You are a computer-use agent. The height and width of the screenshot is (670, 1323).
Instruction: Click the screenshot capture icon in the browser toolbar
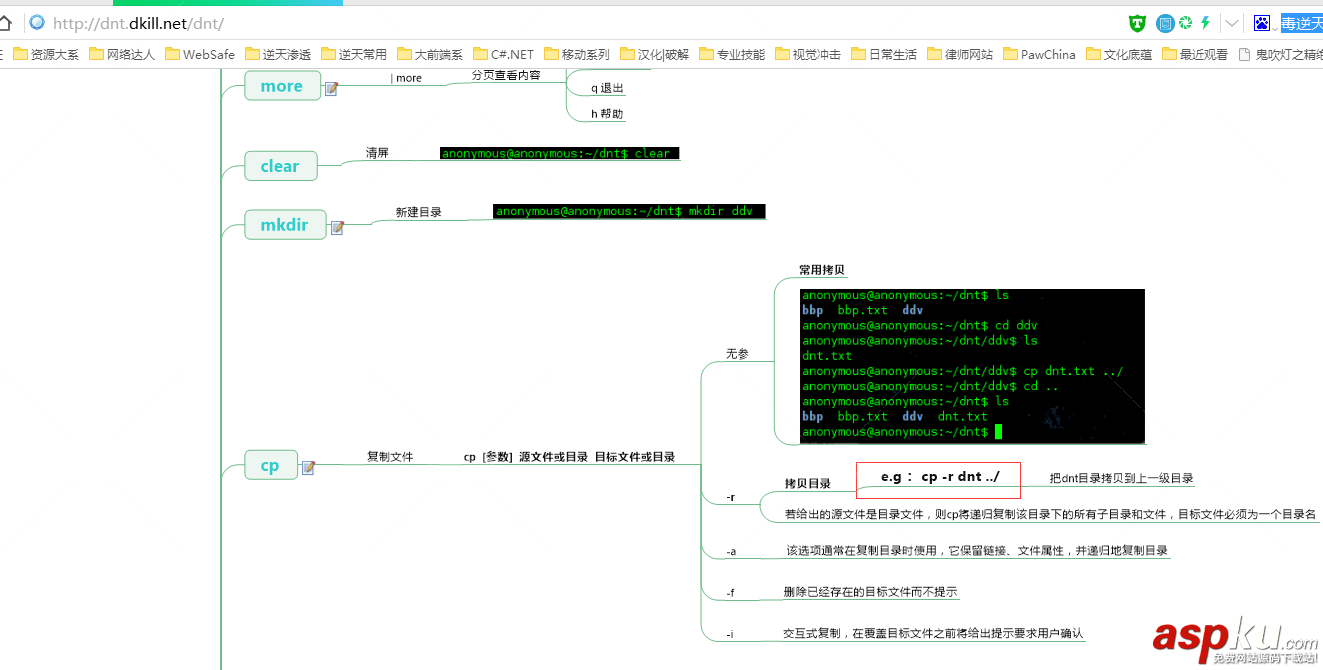(1163, 22)
